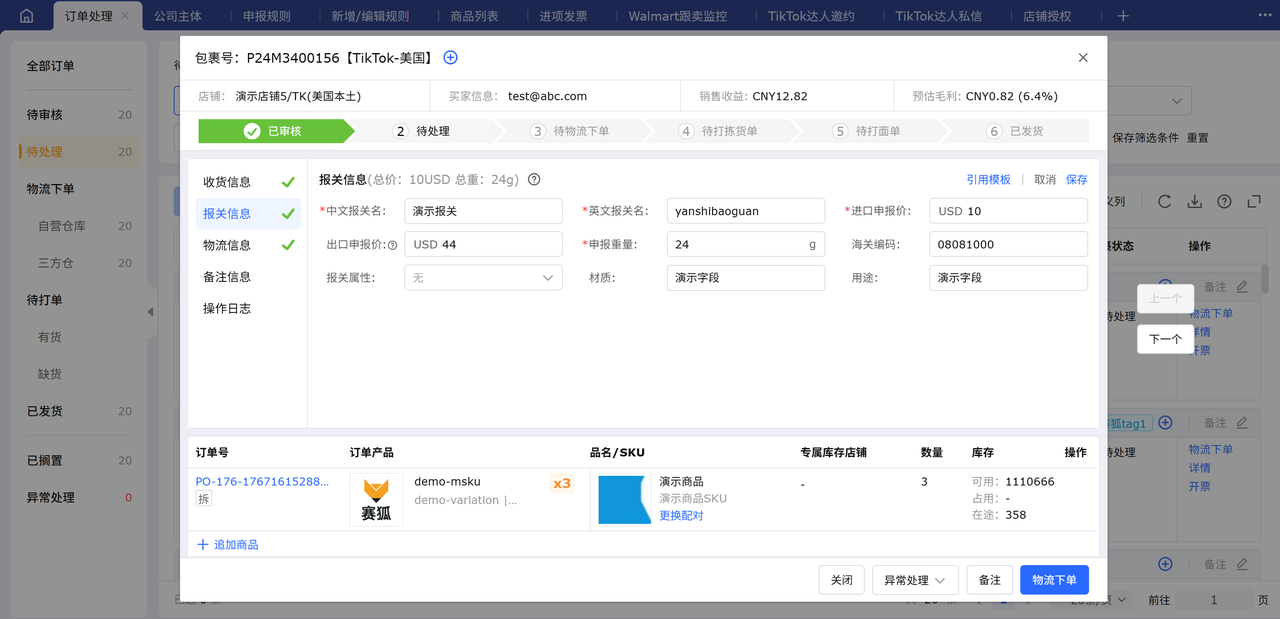The image size is (1280, 619).
Task: Click the home icon in the tab bar
Action: (x=26, y=16)
